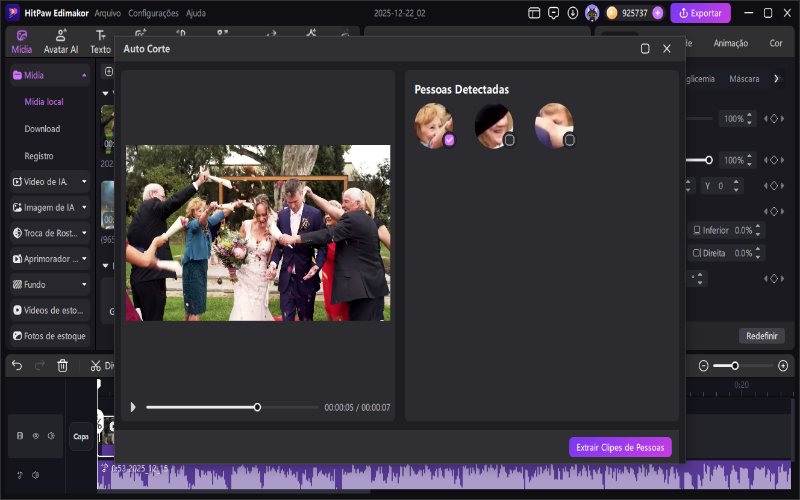
Task: Switch to the Animação tab
Action: point(731,43)
